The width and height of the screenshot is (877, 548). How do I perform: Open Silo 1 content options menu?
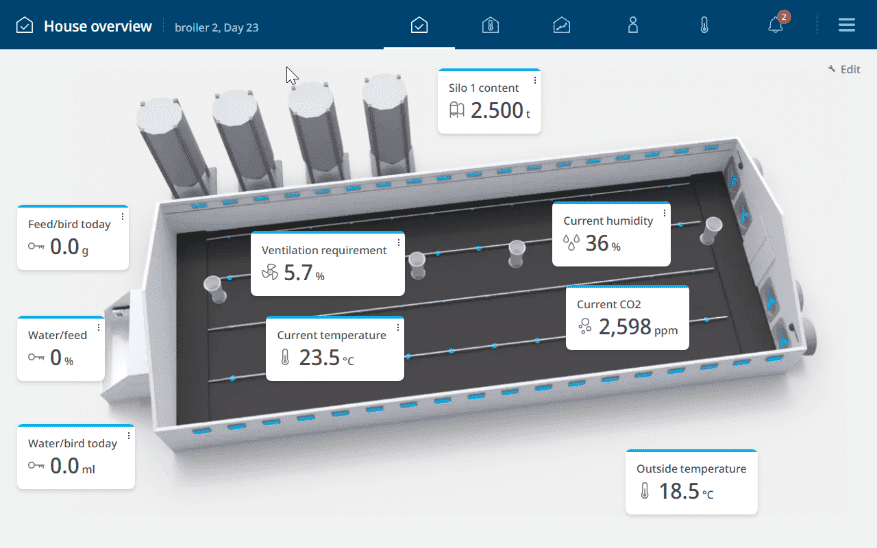click(x=535, y=81)
